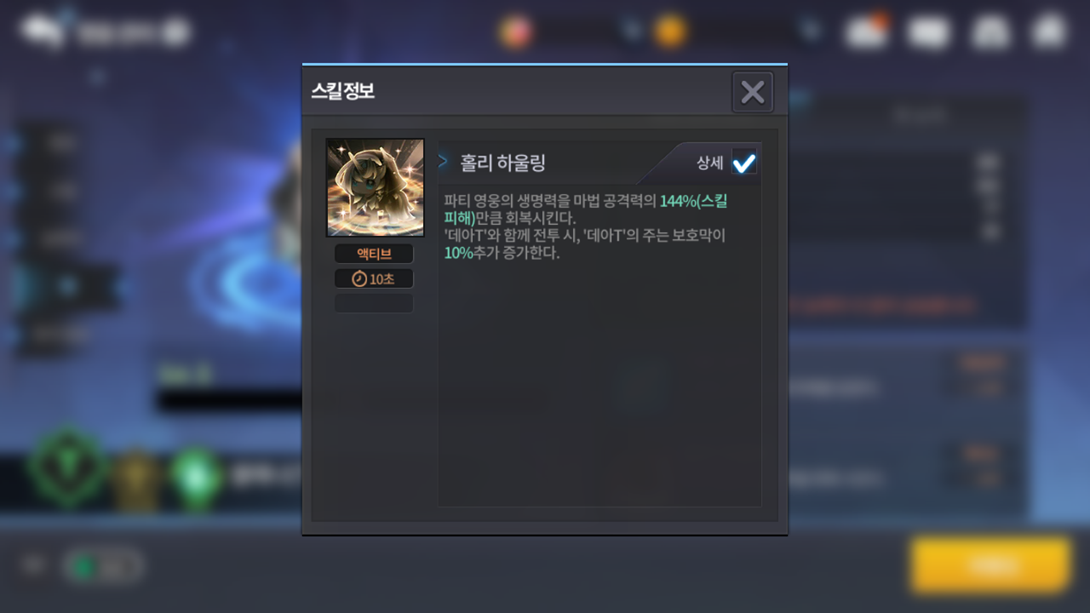
Task: Click the red gem currency icon
Action: [x=515, y=32]
